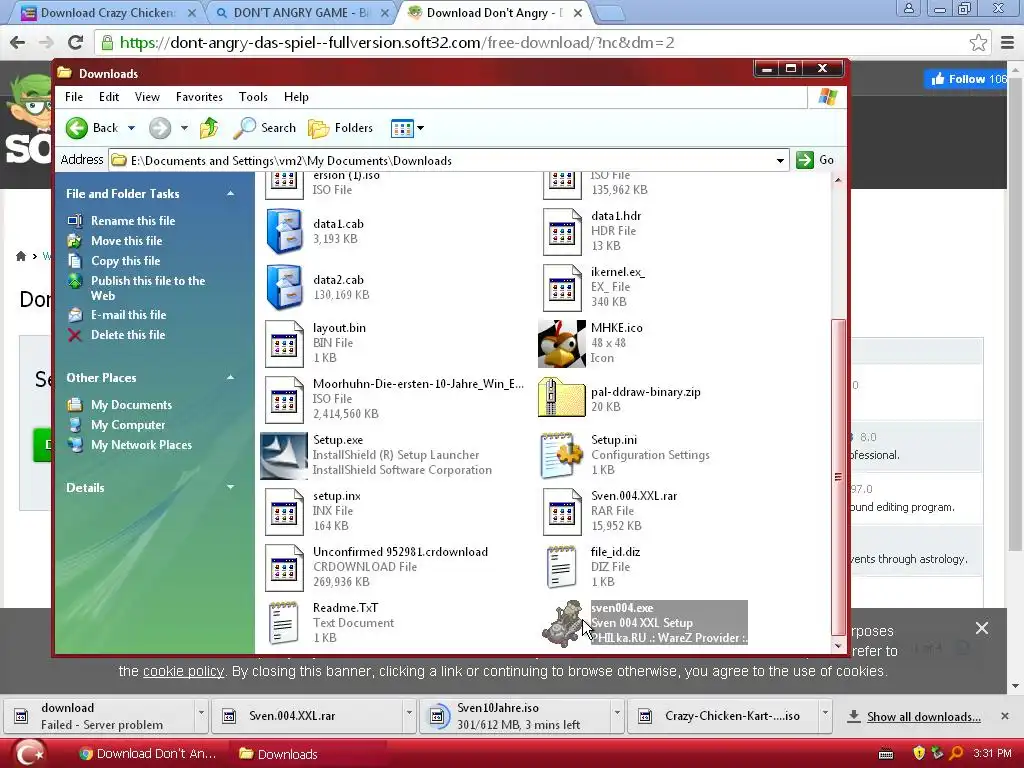Switch to DON'T ANGRY GAME tab

click(303, 12)
